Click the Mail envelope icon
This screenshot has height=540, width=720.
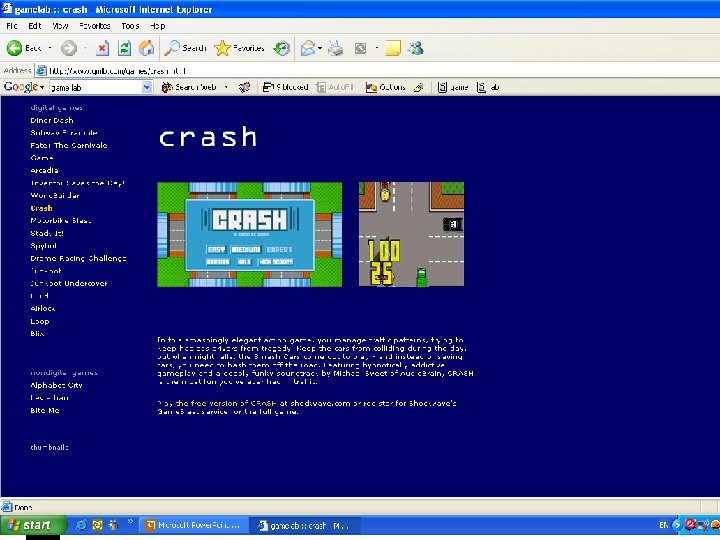[x=308, y=48]
